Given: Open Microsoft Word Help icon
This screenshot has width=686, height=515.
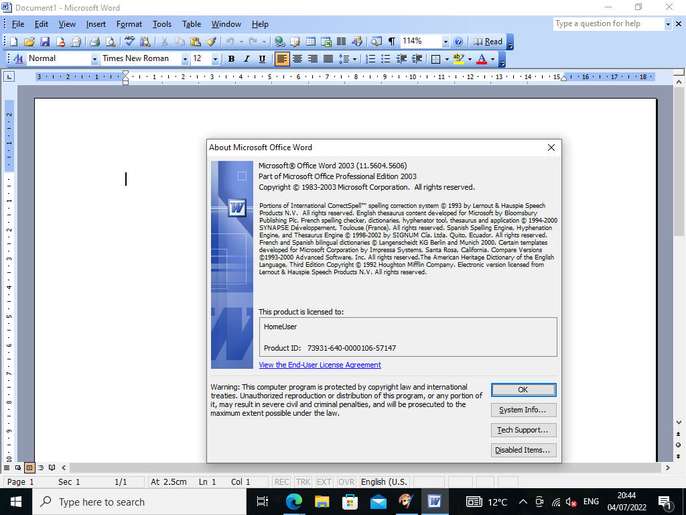Looking at the screenshot, I should pos(458,42).
